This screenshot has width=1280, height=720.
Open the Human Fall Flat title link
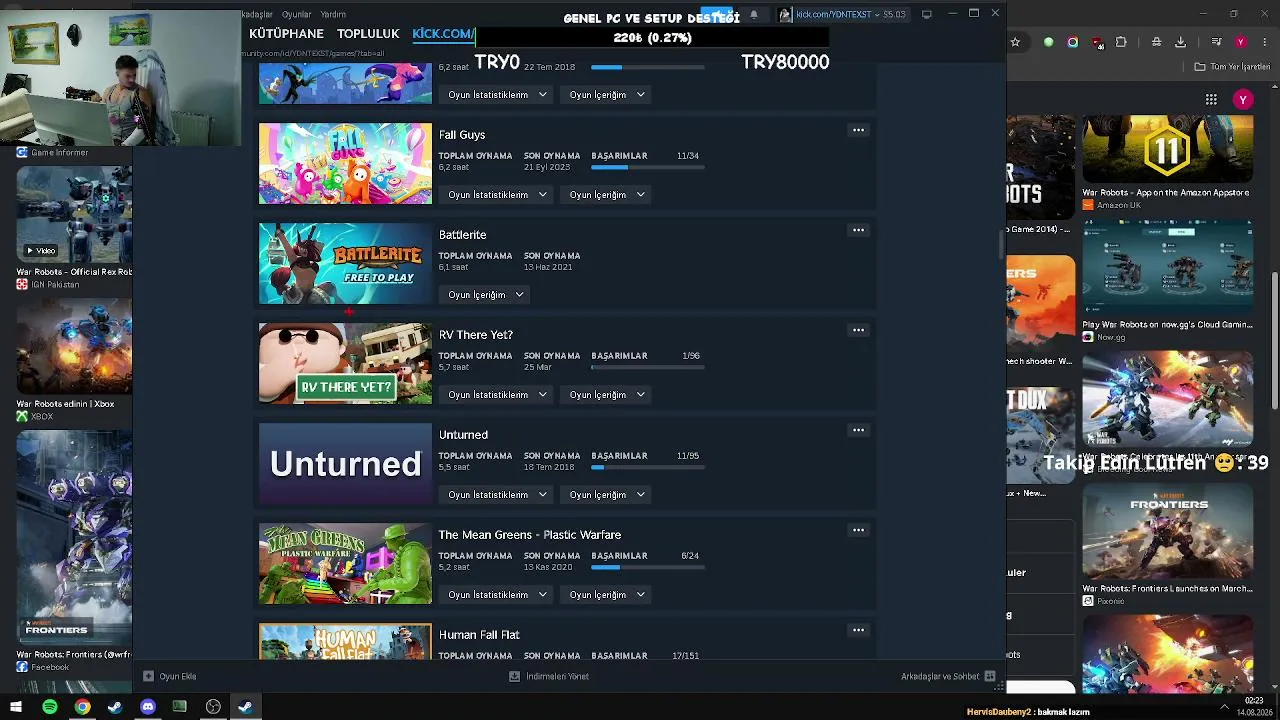click(x=479, y=635)
